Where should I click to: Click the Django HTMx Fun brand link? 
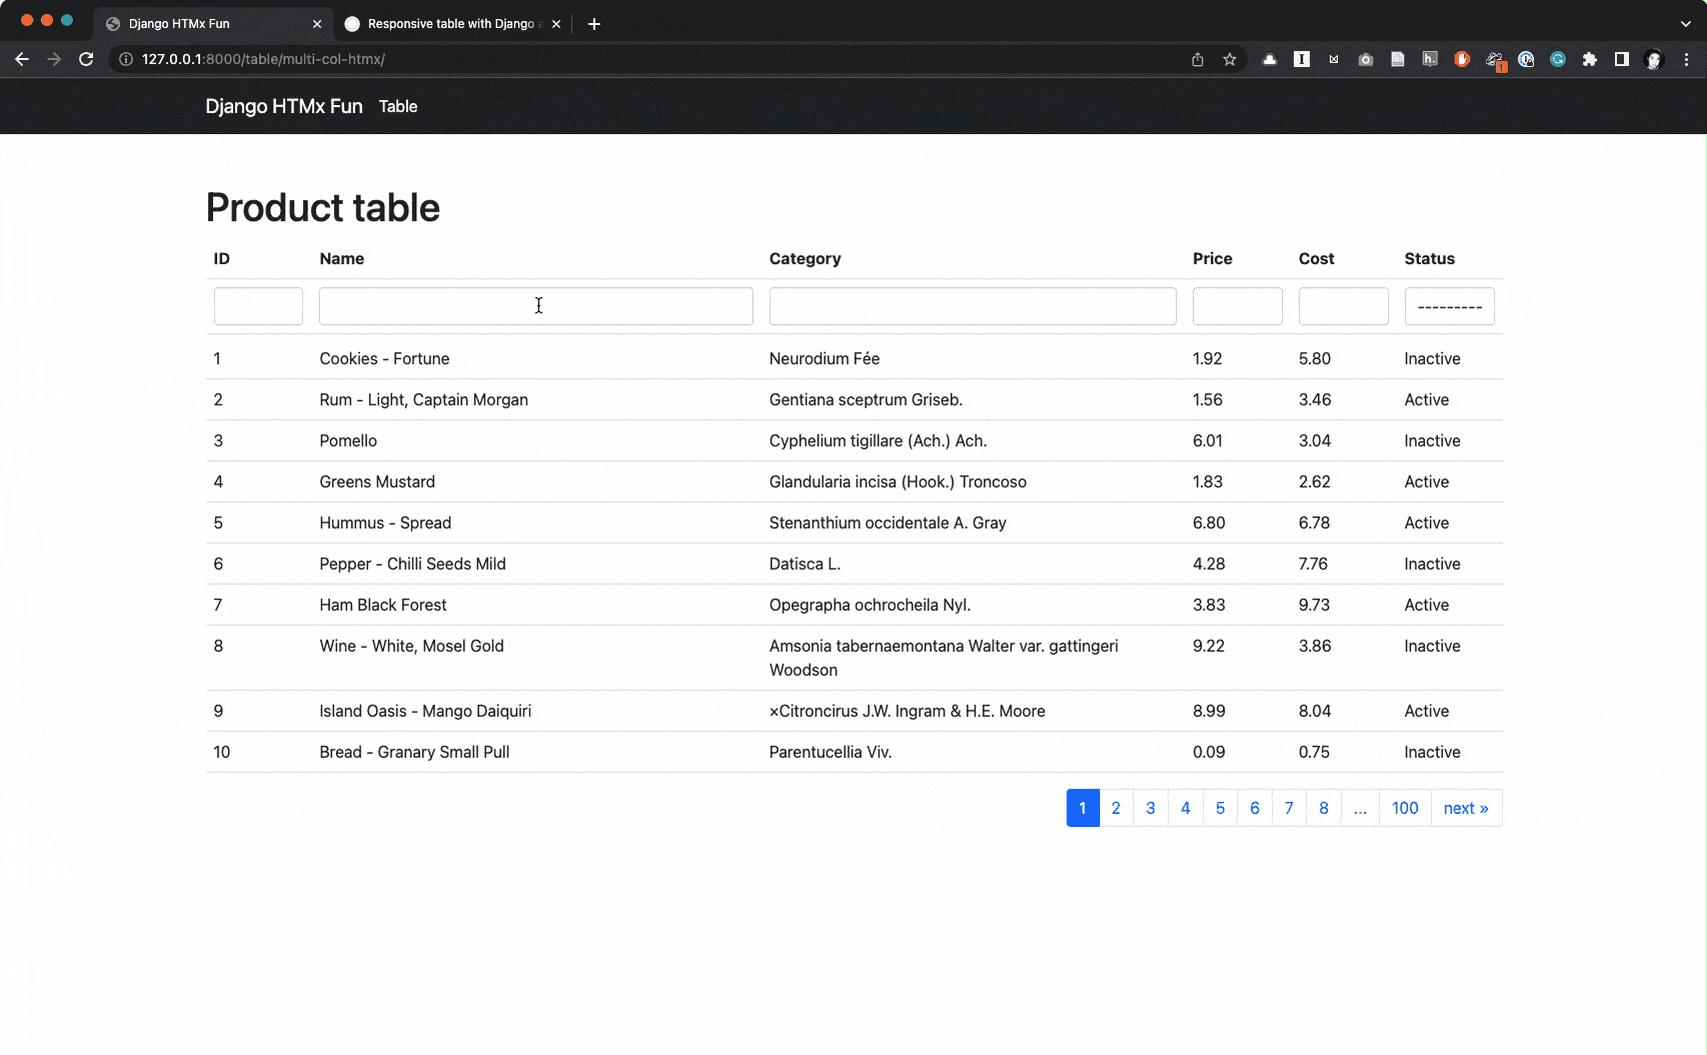[x=284, y=106]
